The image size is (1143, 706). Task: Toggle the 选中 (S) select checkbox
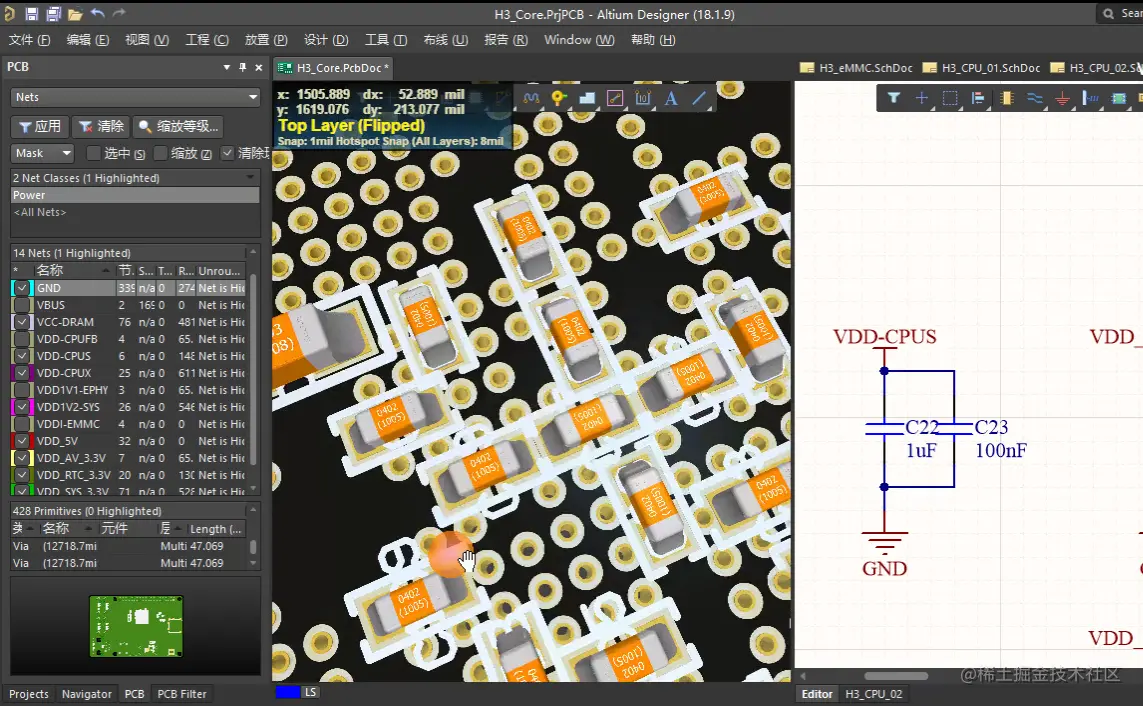(x=94, y=153)
